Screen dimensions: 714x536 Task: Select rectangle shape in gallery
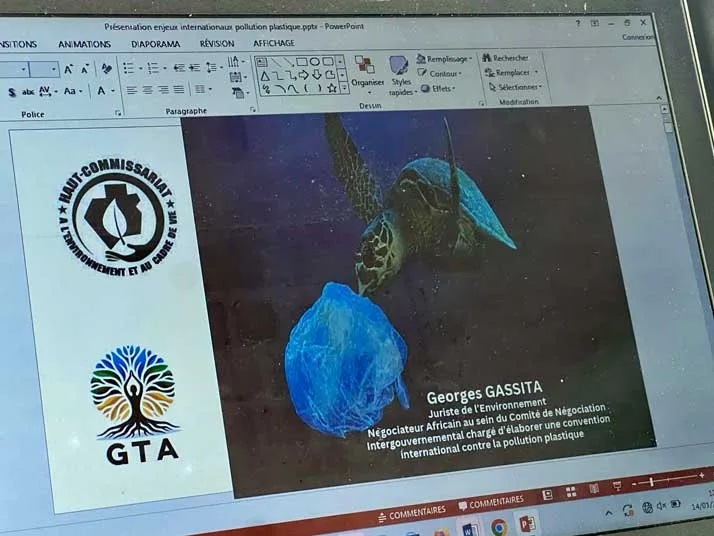(x=301, y=61)
